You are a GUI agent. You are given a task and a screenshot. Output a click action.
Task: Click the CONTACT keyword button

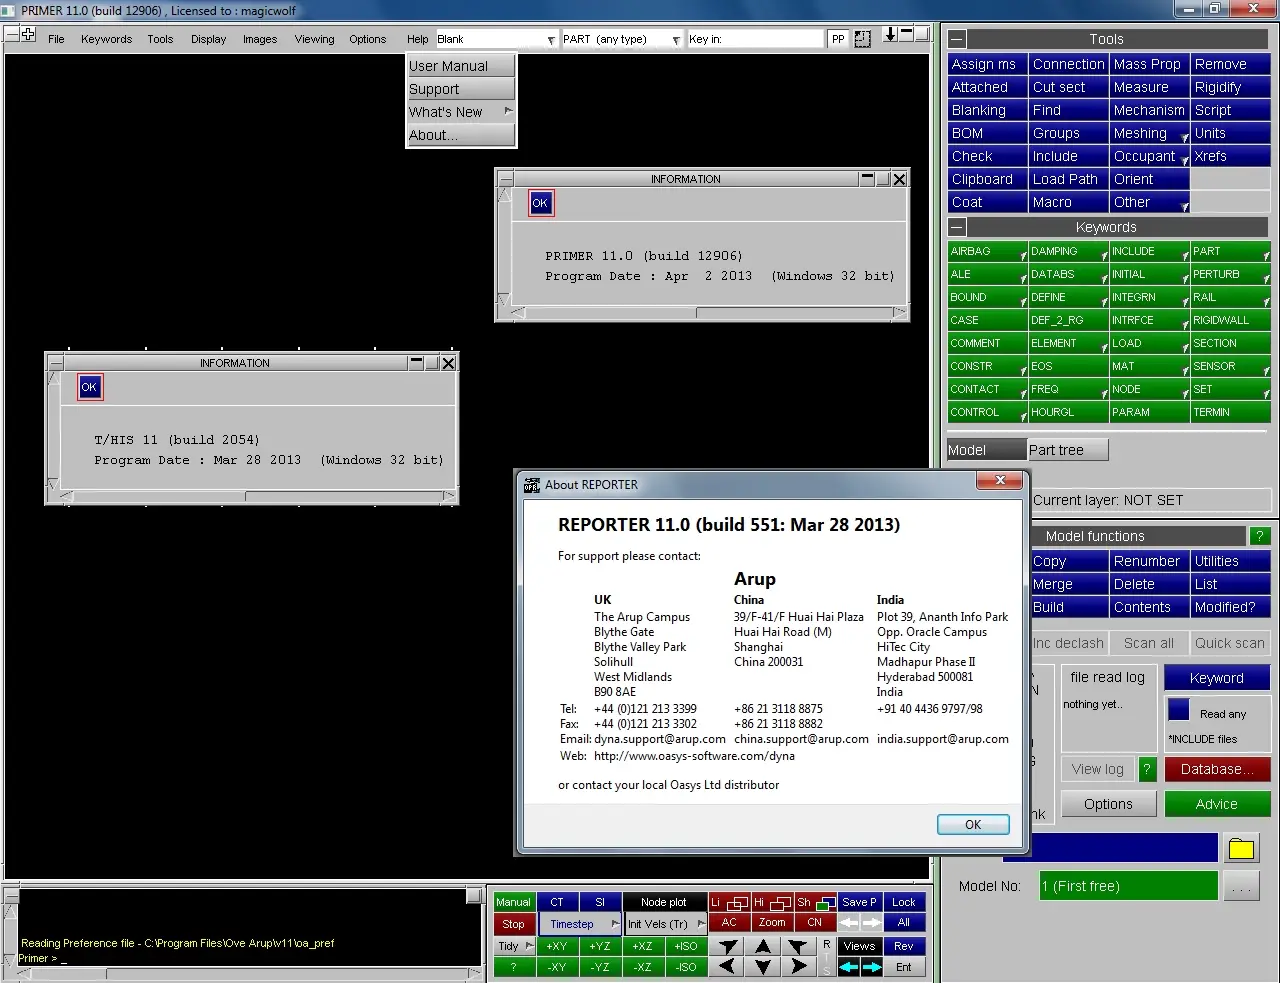coord(987,389)
